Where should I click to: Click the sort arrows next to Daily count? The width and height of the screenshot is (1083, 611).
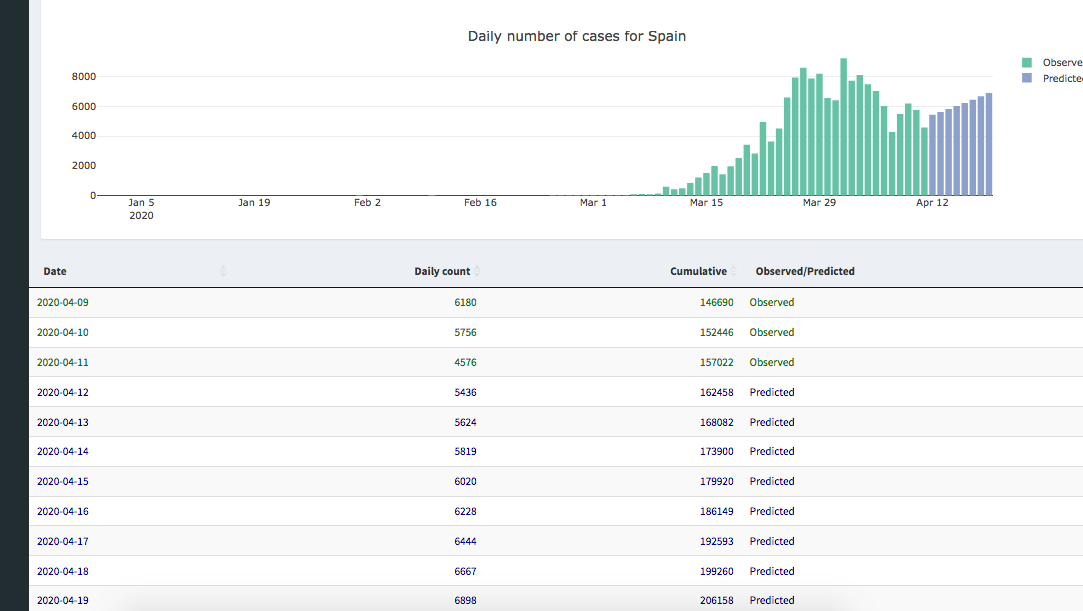(477, 271)
